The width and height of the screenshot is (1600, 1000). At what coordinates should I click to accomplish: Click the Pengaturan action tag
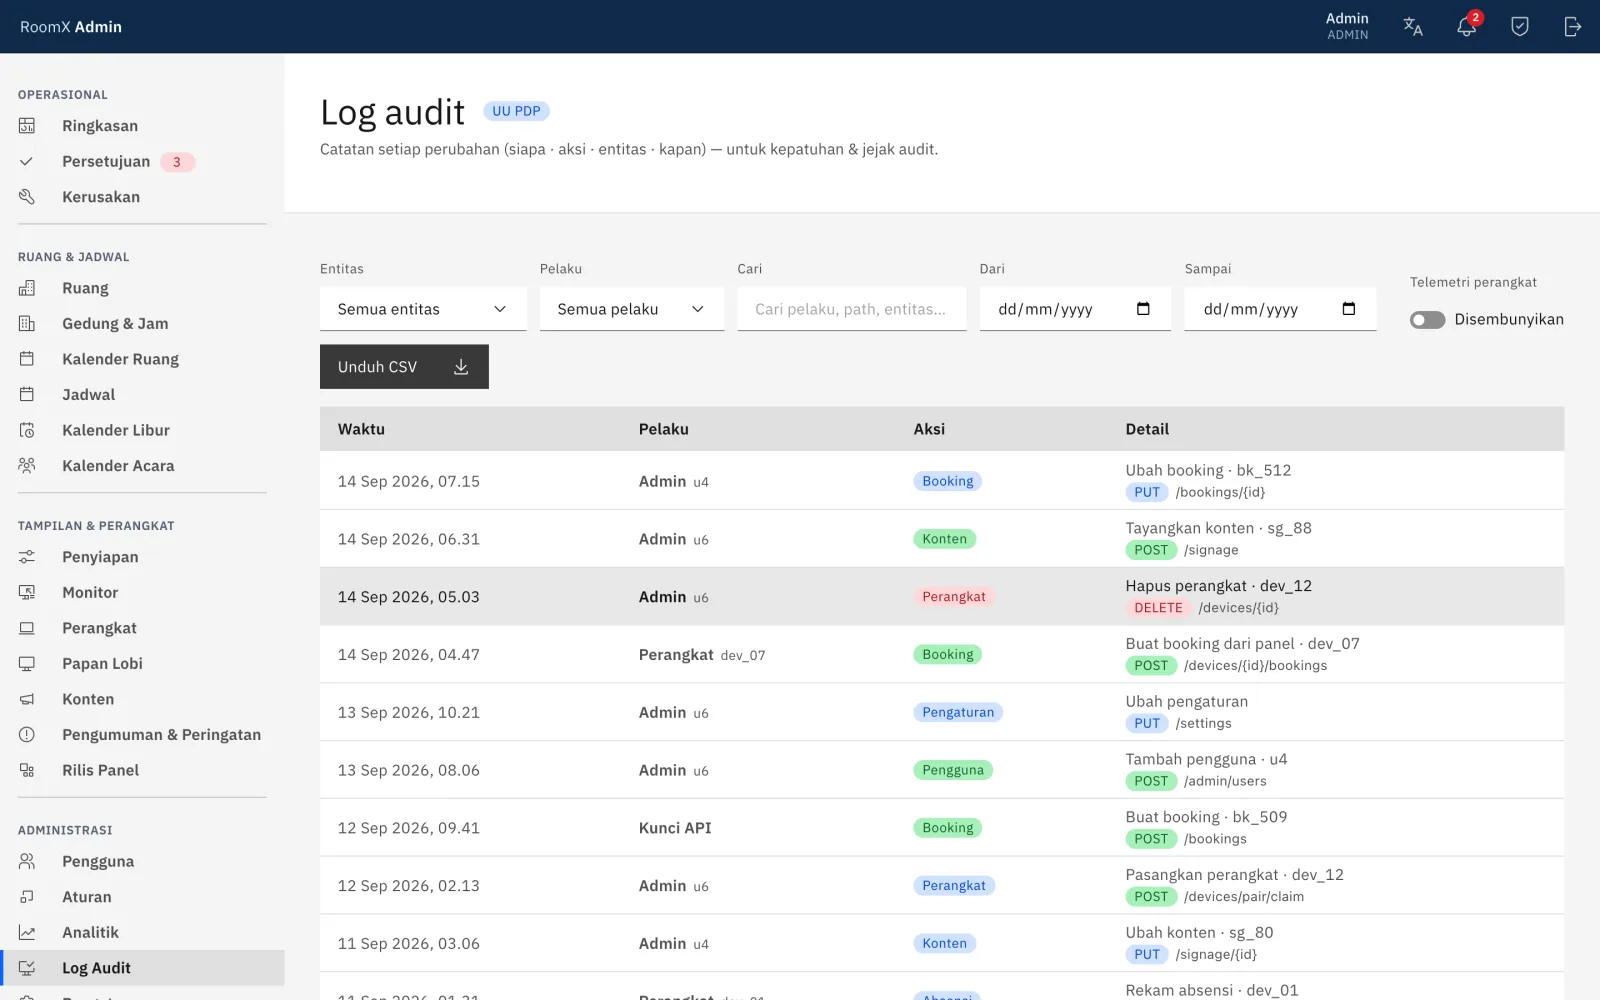tap(958, 713)
